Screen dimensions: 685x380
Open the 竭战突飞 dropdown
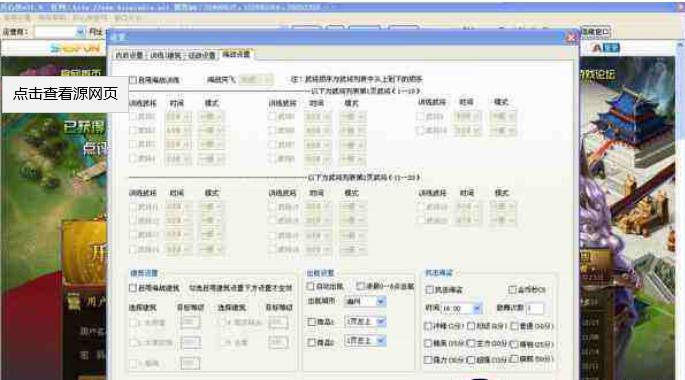coord(256,79)
